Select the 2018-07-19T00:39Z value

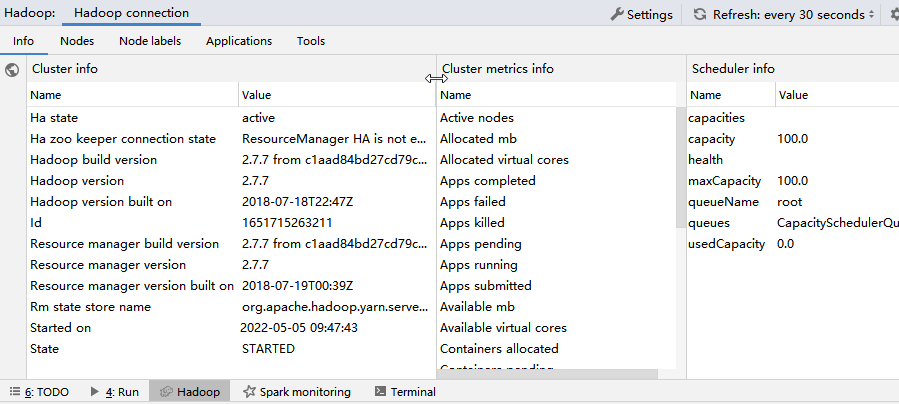(298, 286)
